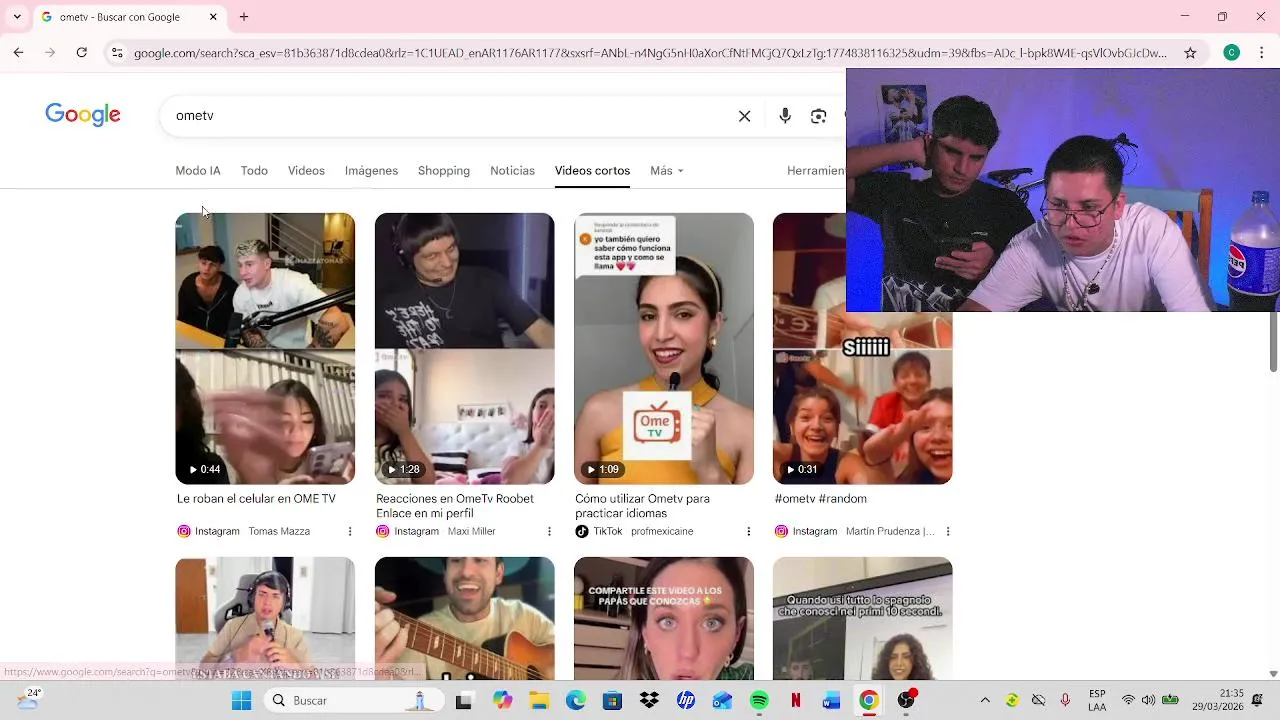This screenshot has width=1280, height=720.
Task: Open Compartile este video thumbnail
Action: [x=664, y=618]
